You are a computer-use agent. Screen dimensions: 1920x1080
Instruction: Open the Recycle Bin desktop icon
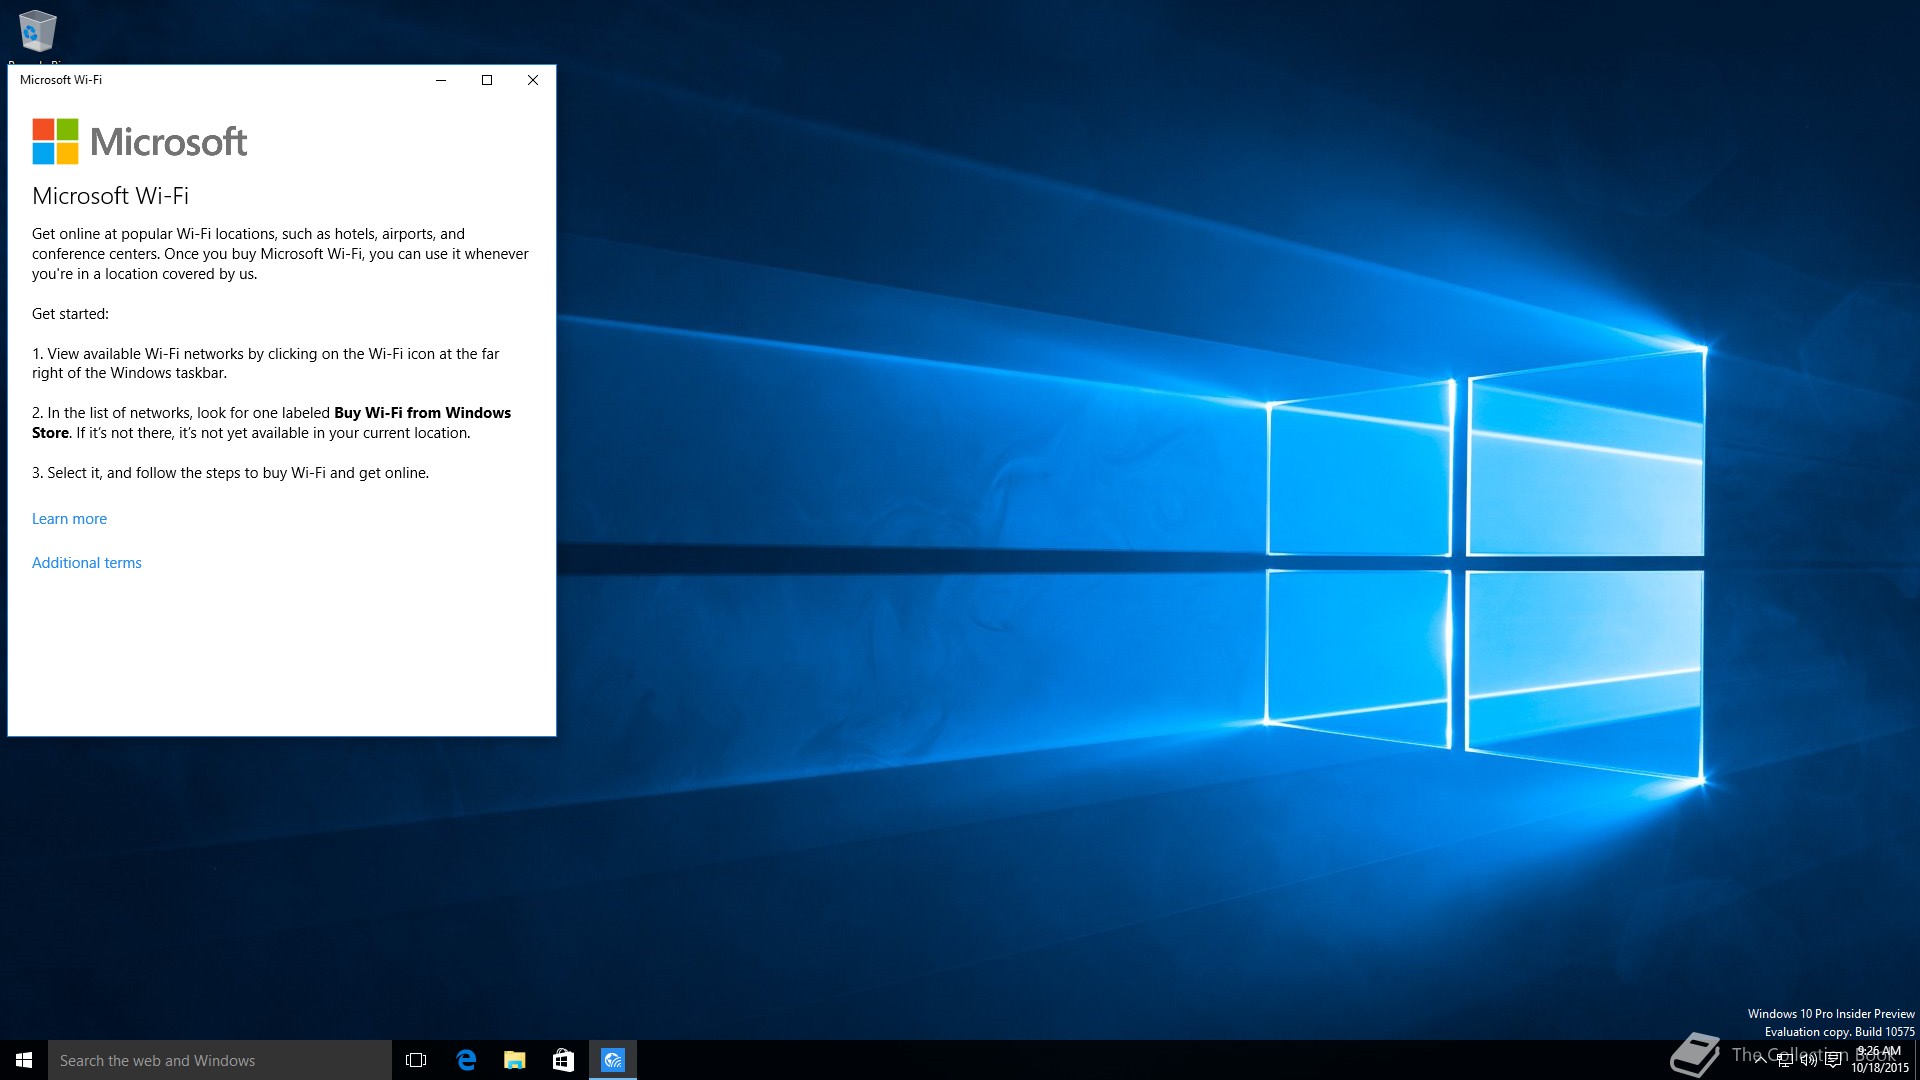pyautogui.click(x=37, y=32)
